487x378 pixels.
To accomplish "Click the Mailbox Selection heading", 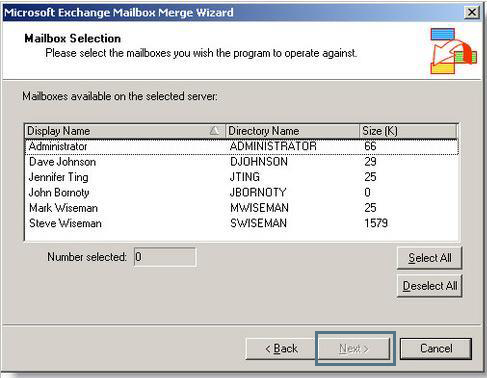I will pyautogui.click(x=72, y=38).
